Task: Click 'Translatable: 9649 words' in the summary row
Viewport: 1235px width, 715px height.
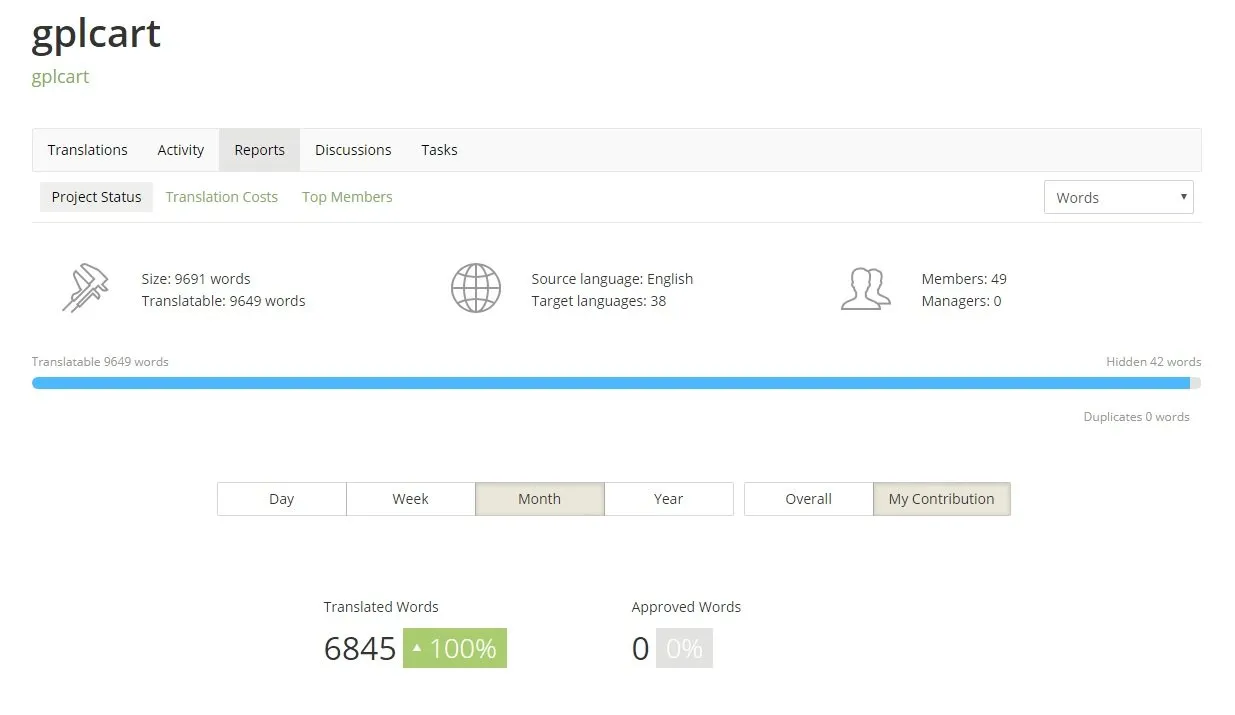Action: 223,301
